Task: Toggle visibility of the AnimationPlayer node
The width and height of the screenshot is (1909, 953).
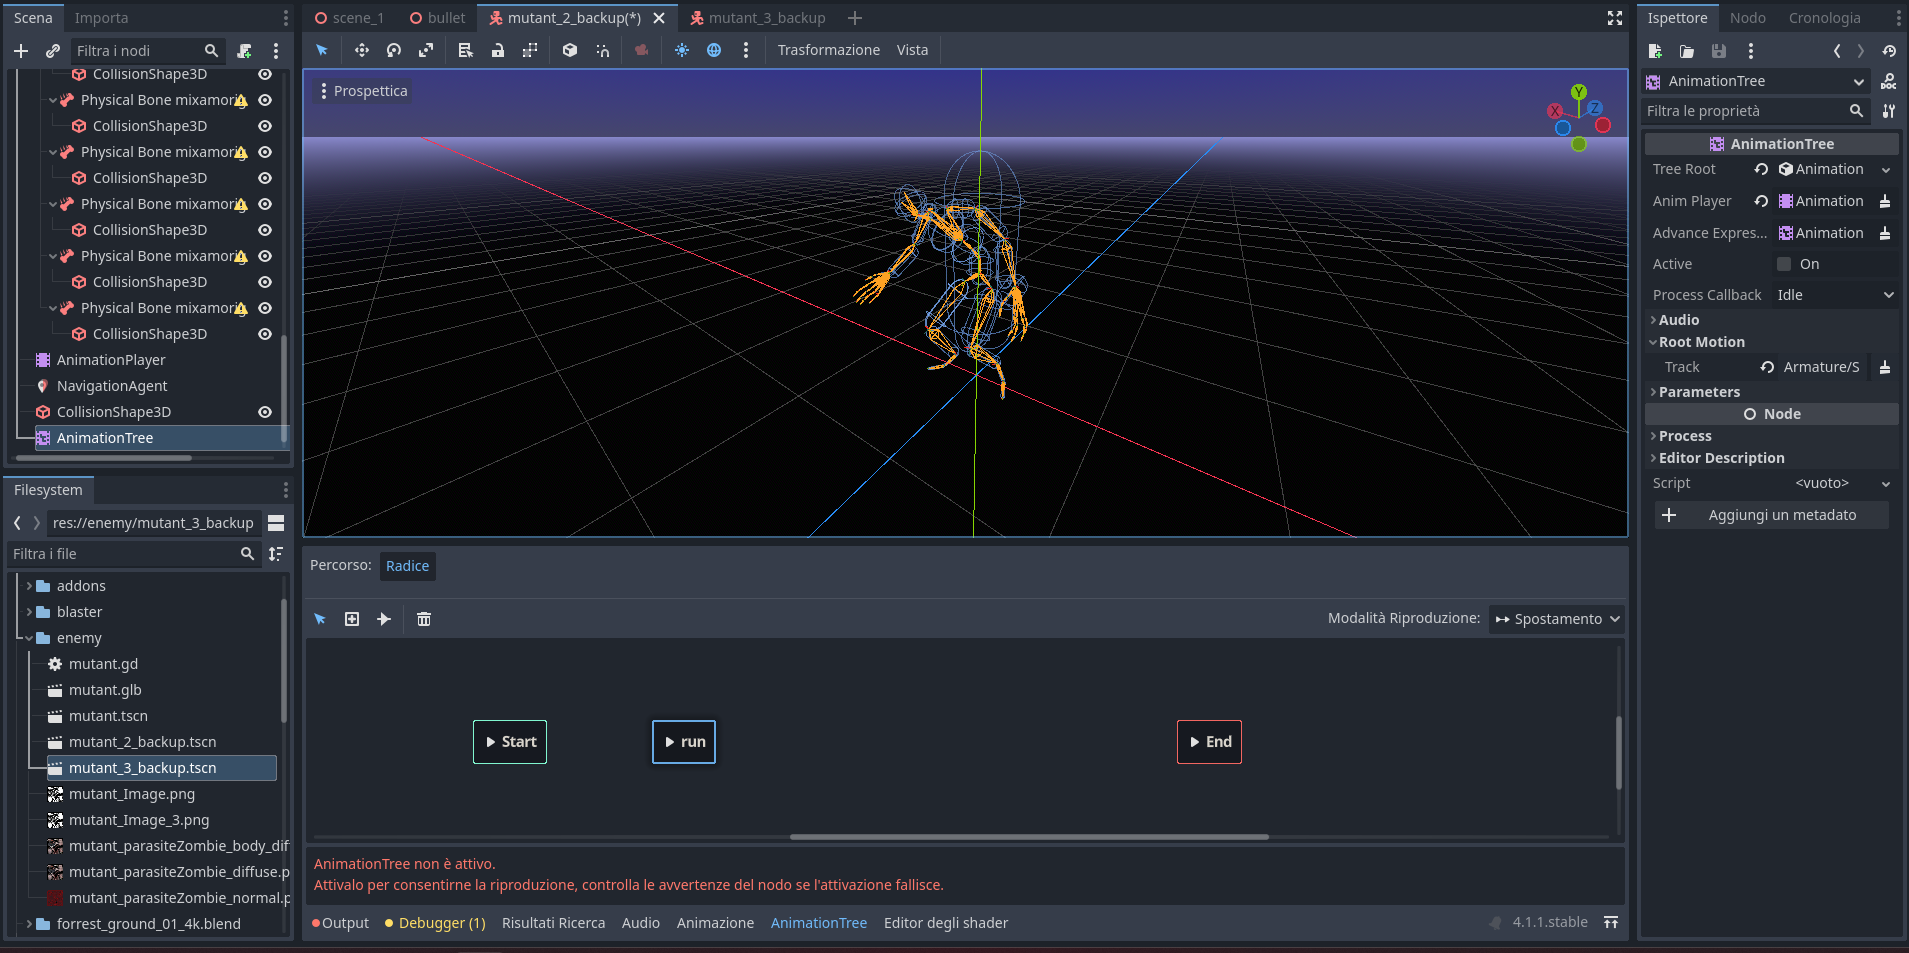Action: click(x=264, y=360)
